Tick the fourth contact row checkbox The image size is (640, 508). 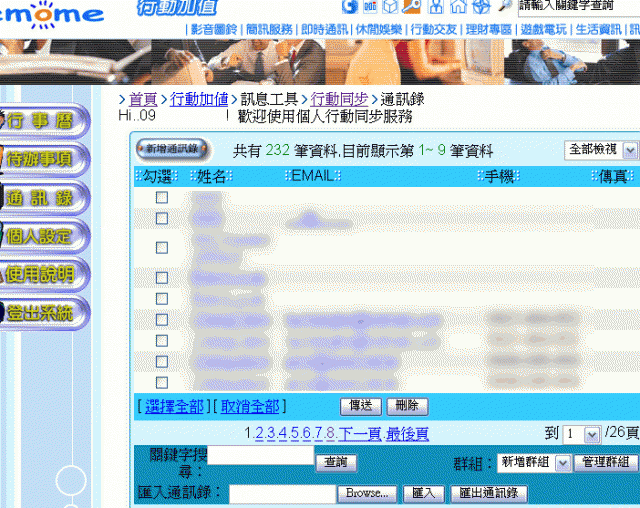162,278
